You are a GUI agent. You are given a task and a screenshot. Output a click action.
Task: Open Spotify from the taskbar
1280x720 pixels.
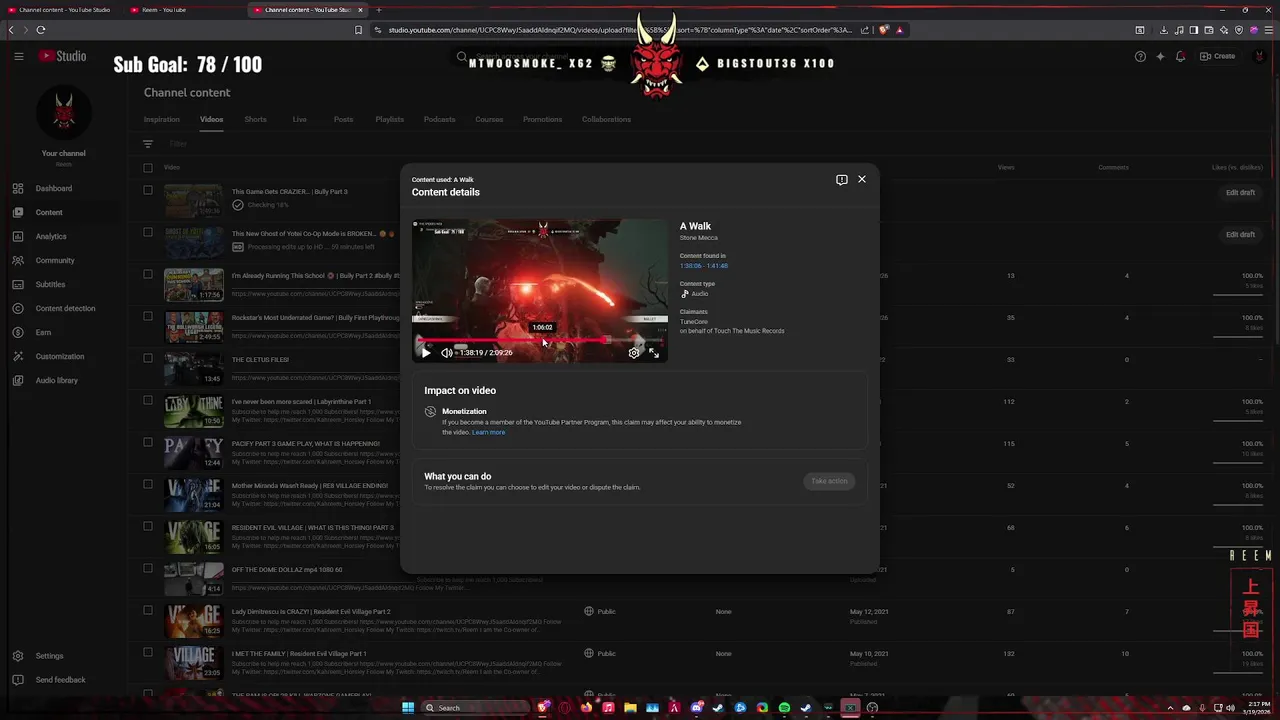(784, 708)
